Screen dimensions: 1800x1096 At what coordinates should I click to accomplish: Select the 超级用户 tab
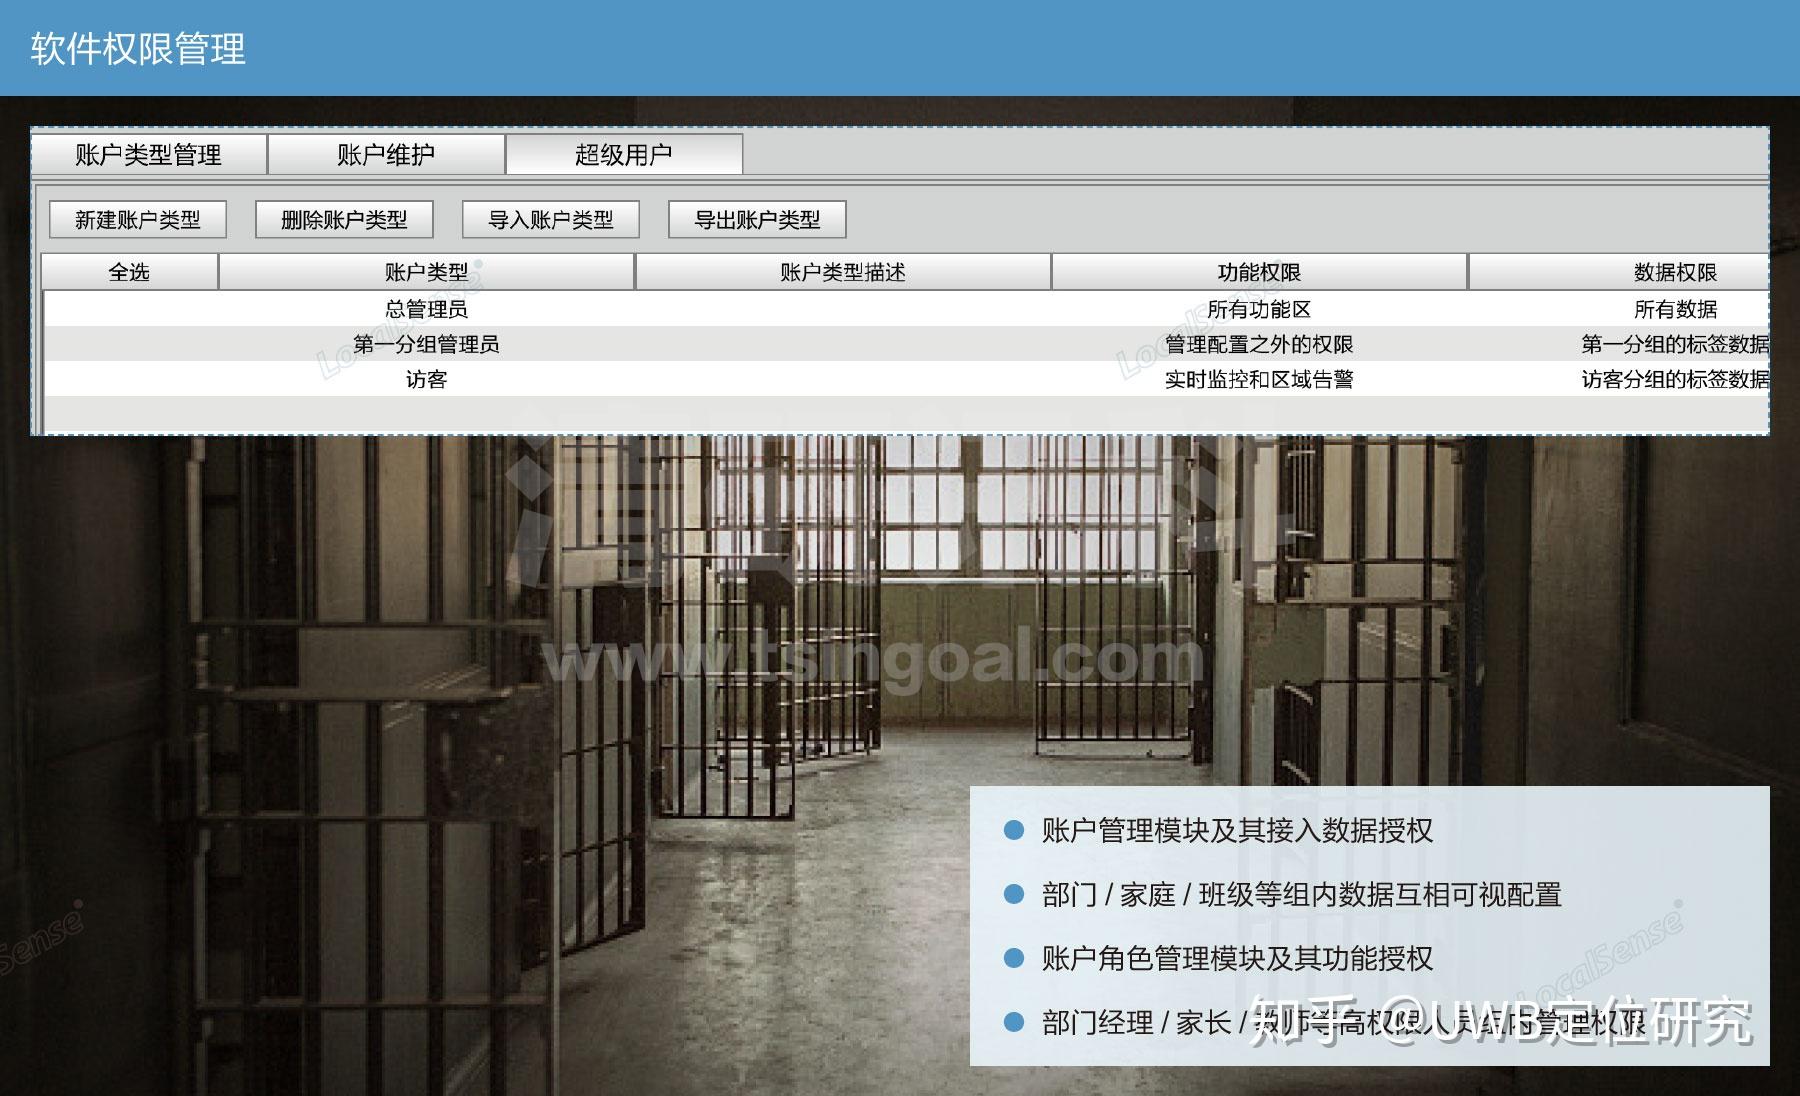coord(624,154)
